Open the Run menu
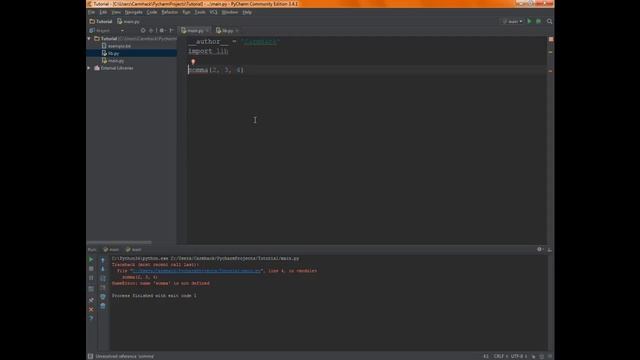 tap(186, 12)
